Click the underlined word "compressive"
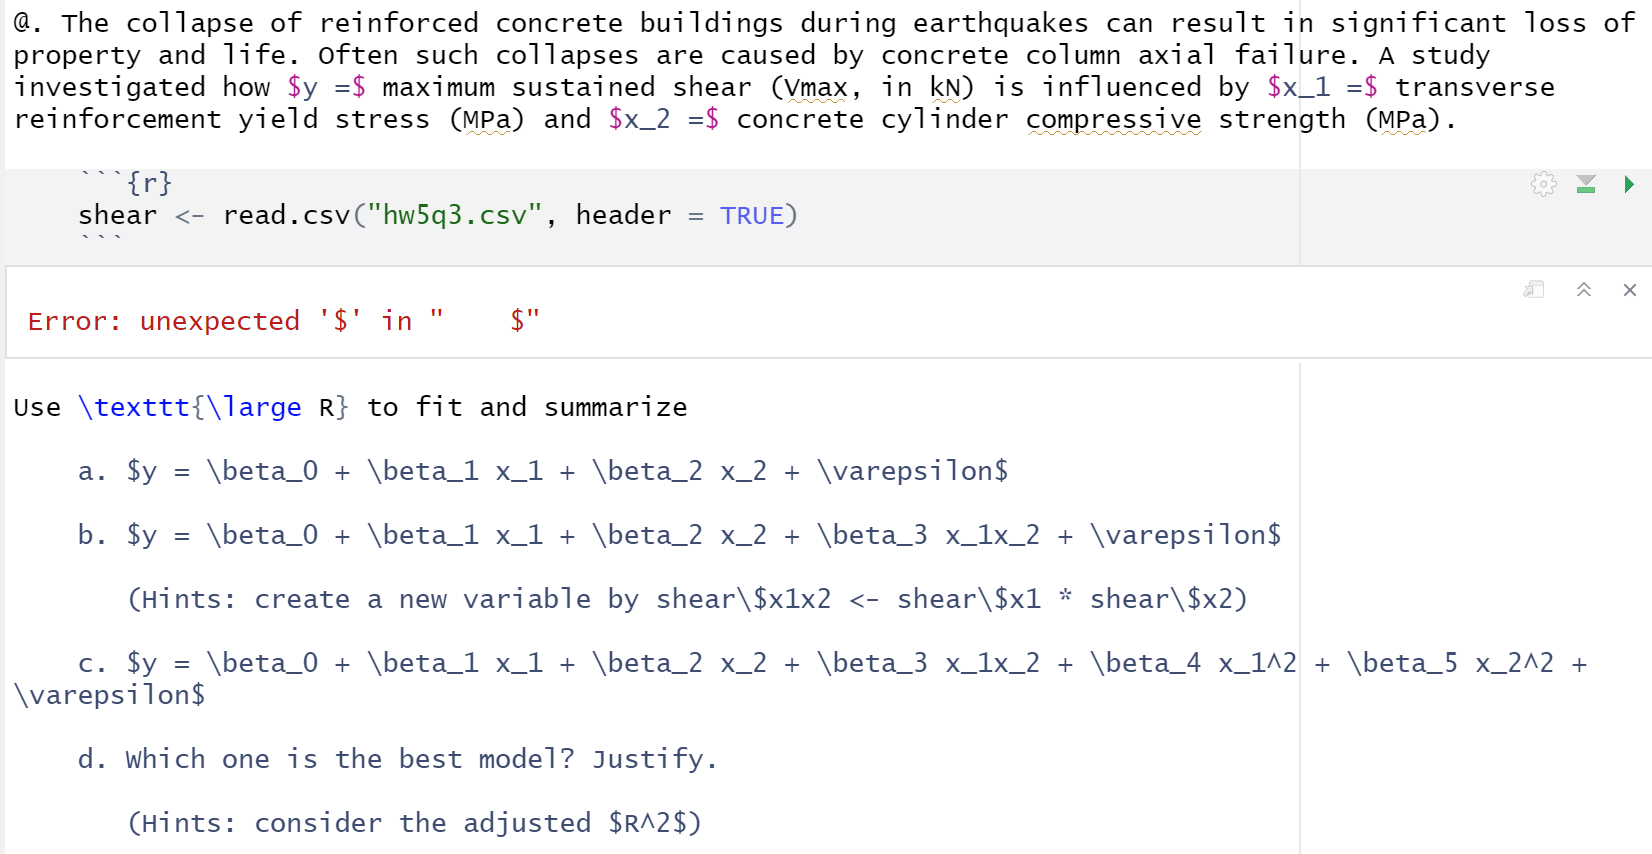This screenshot has height=854, width=1652. pos(1113,120)
